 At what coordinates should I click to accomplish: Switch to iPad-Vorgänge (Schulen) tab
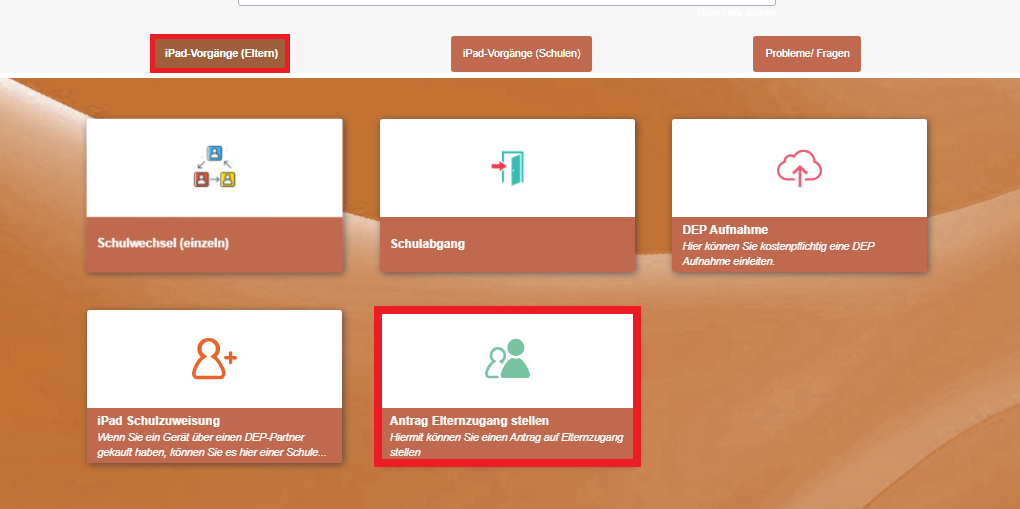pos(521,54)
